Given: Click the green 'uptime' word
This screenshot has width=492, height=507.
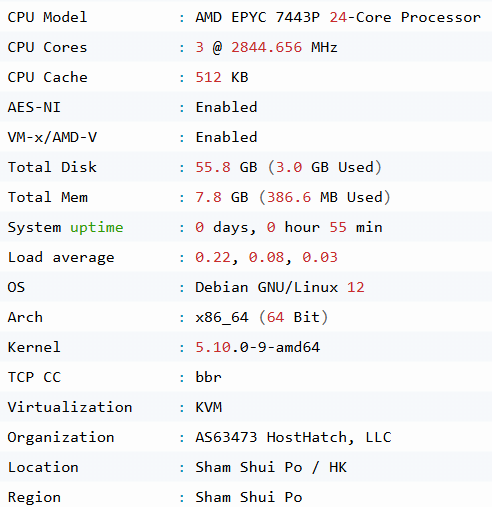Looking at the screenshot, I should tap(97, 228).
